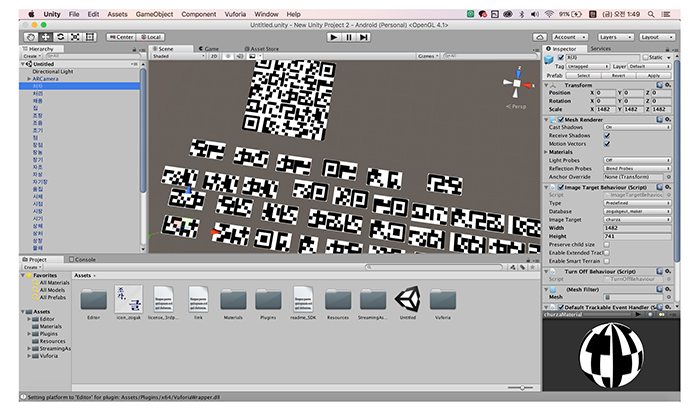This screenshot has width=700, height=409.
Task: Expand the Materials foldout in Mesh Renderer
Action: (x=546, y=152)
